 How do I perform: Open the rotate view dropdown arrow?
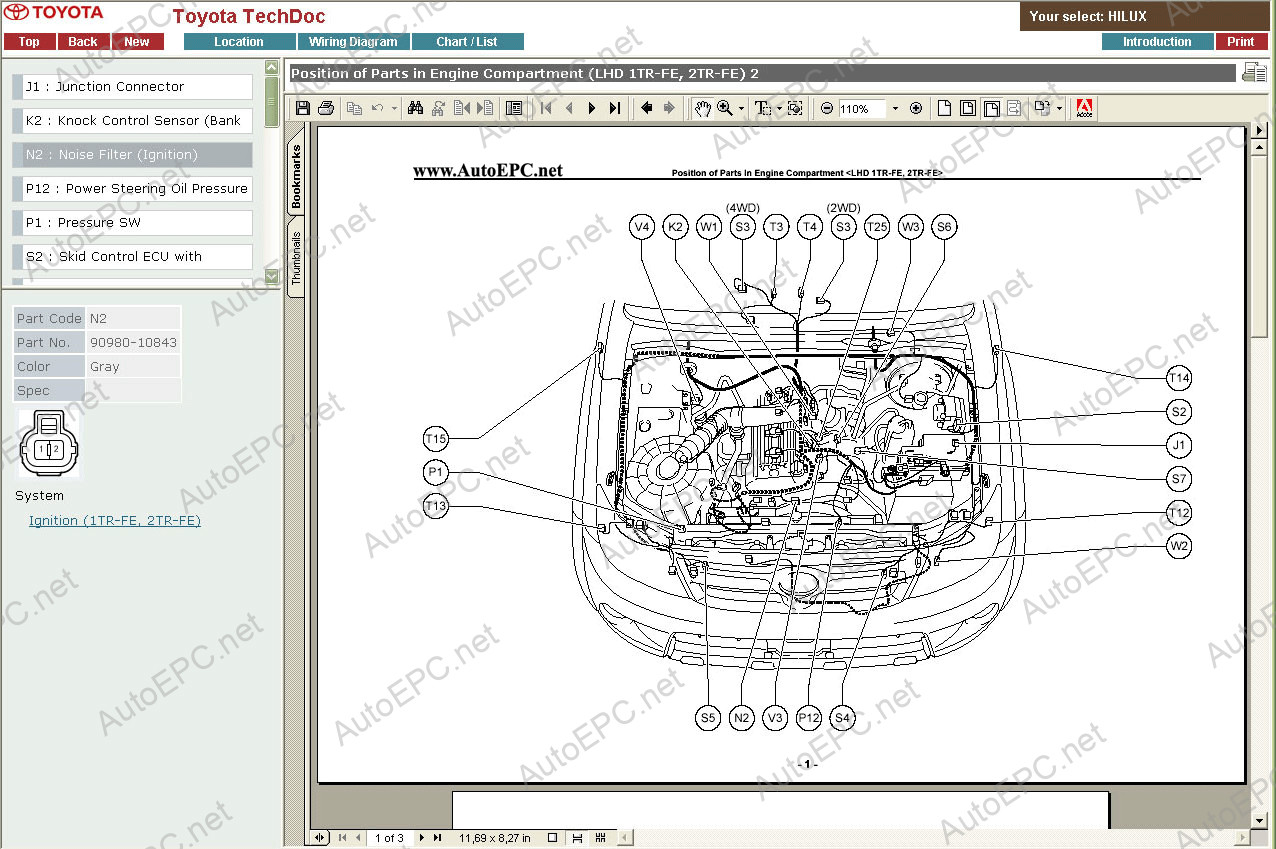click(1059, 108)
